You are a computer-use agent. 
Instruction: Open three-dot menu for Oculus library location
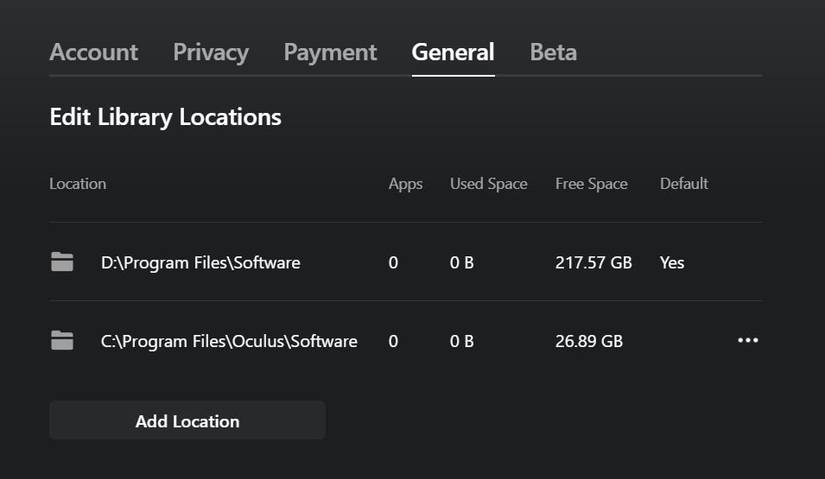(x=748, y=341)
